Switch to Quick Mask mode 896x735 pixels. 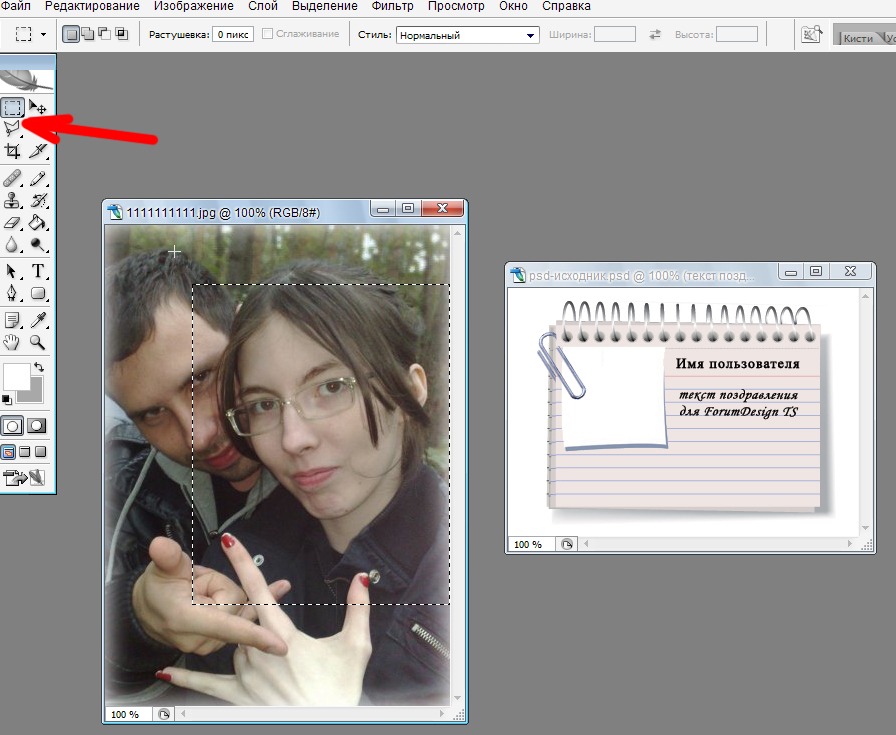[38, 425]
